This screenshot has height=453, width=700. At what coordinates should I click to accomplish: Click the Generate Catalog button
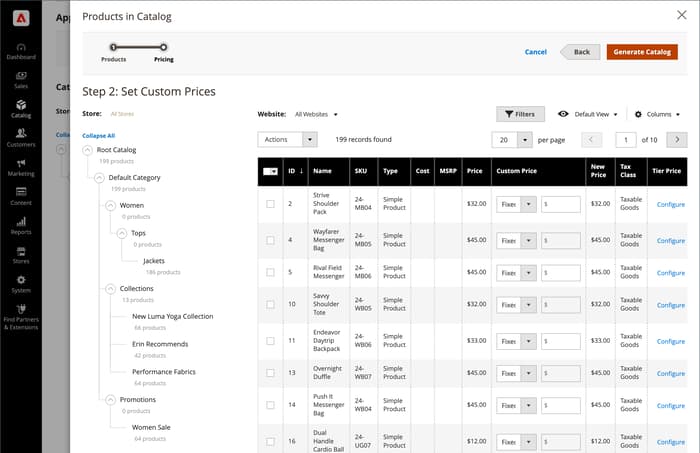point(642,52)
